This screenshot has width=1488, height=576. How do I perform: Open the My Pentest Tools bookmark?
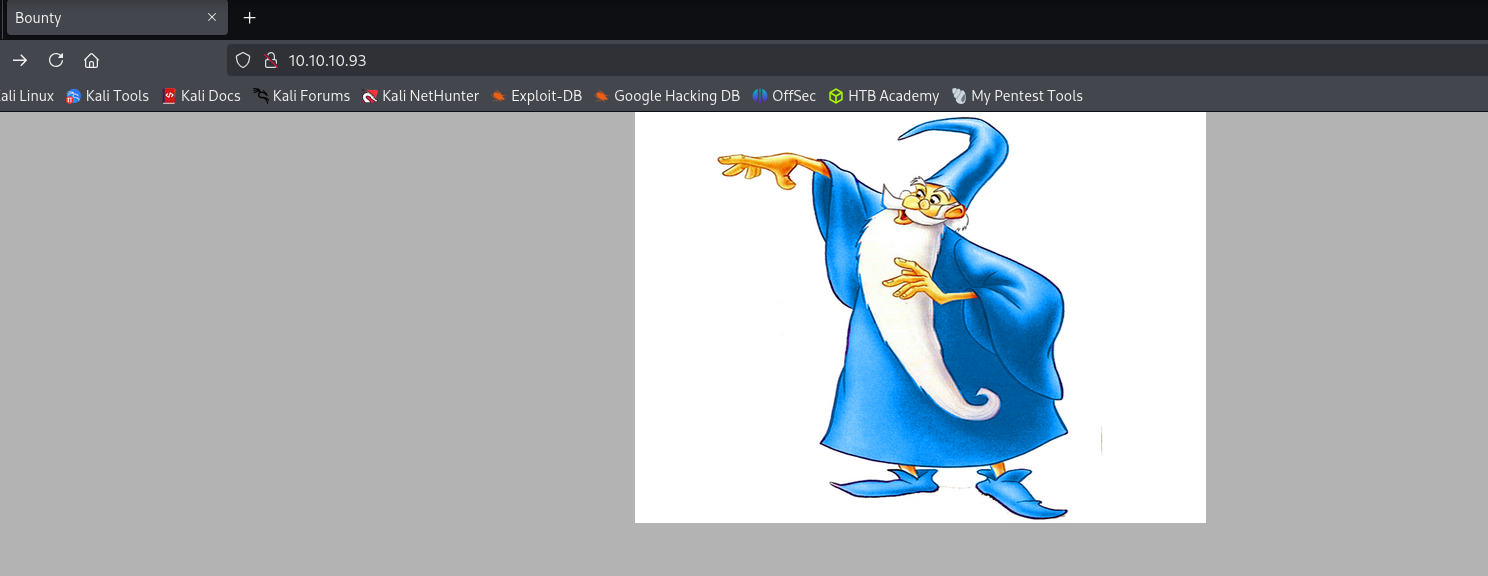point(1017,96)
